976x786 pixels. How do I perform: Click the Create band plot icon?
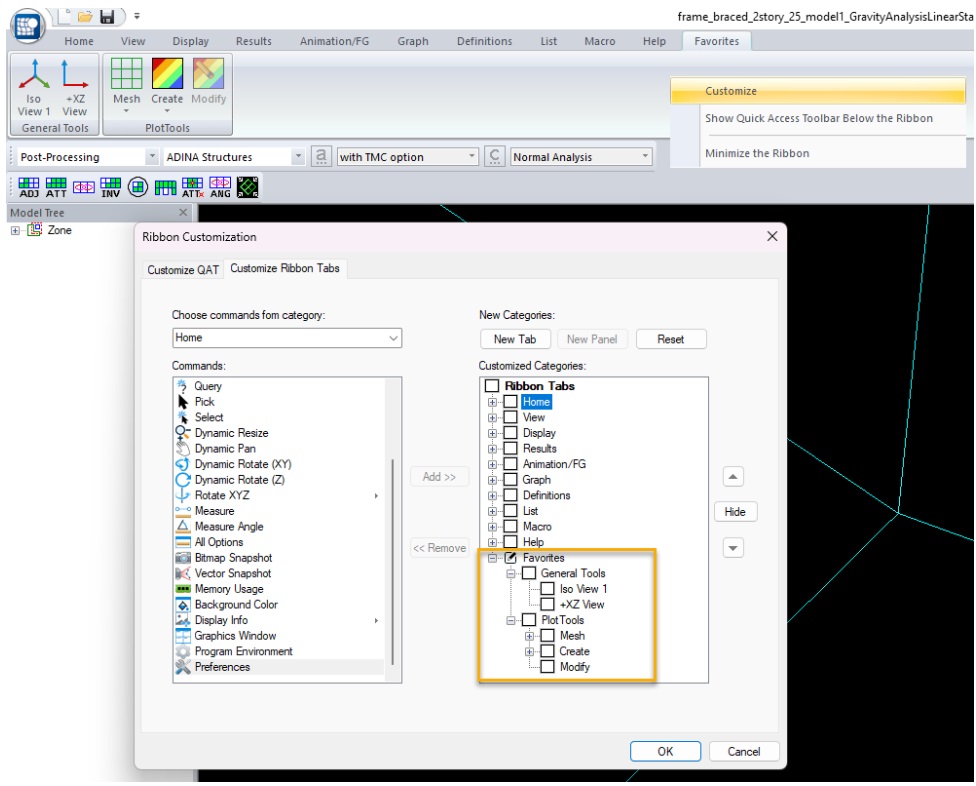[x=167, y=76]
